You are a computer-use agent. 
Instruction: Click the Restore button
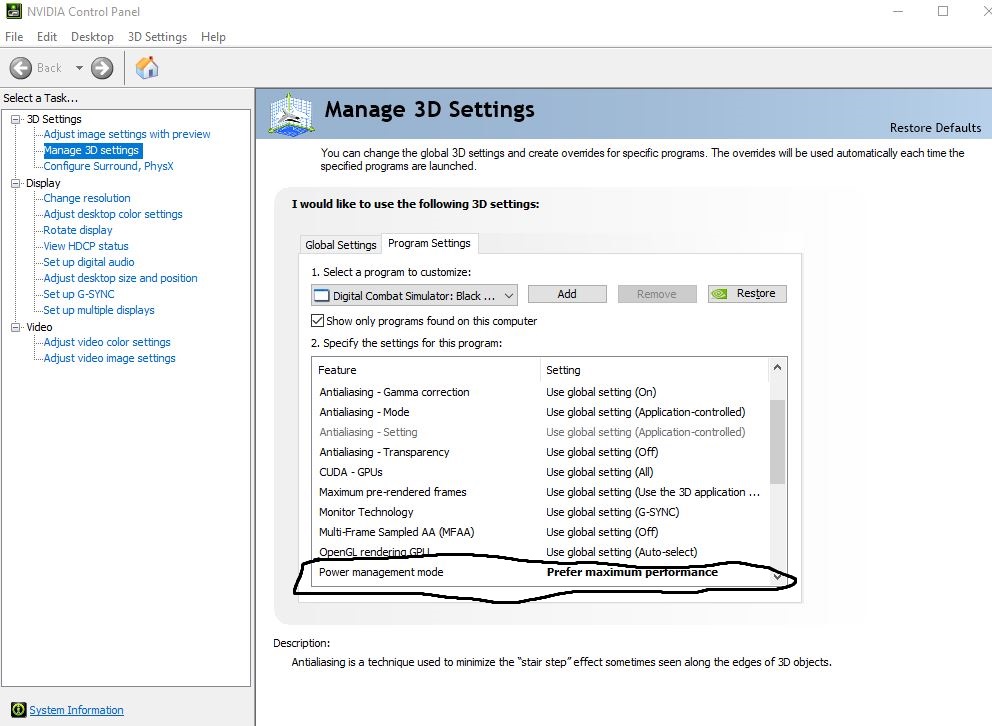[747, 294]
